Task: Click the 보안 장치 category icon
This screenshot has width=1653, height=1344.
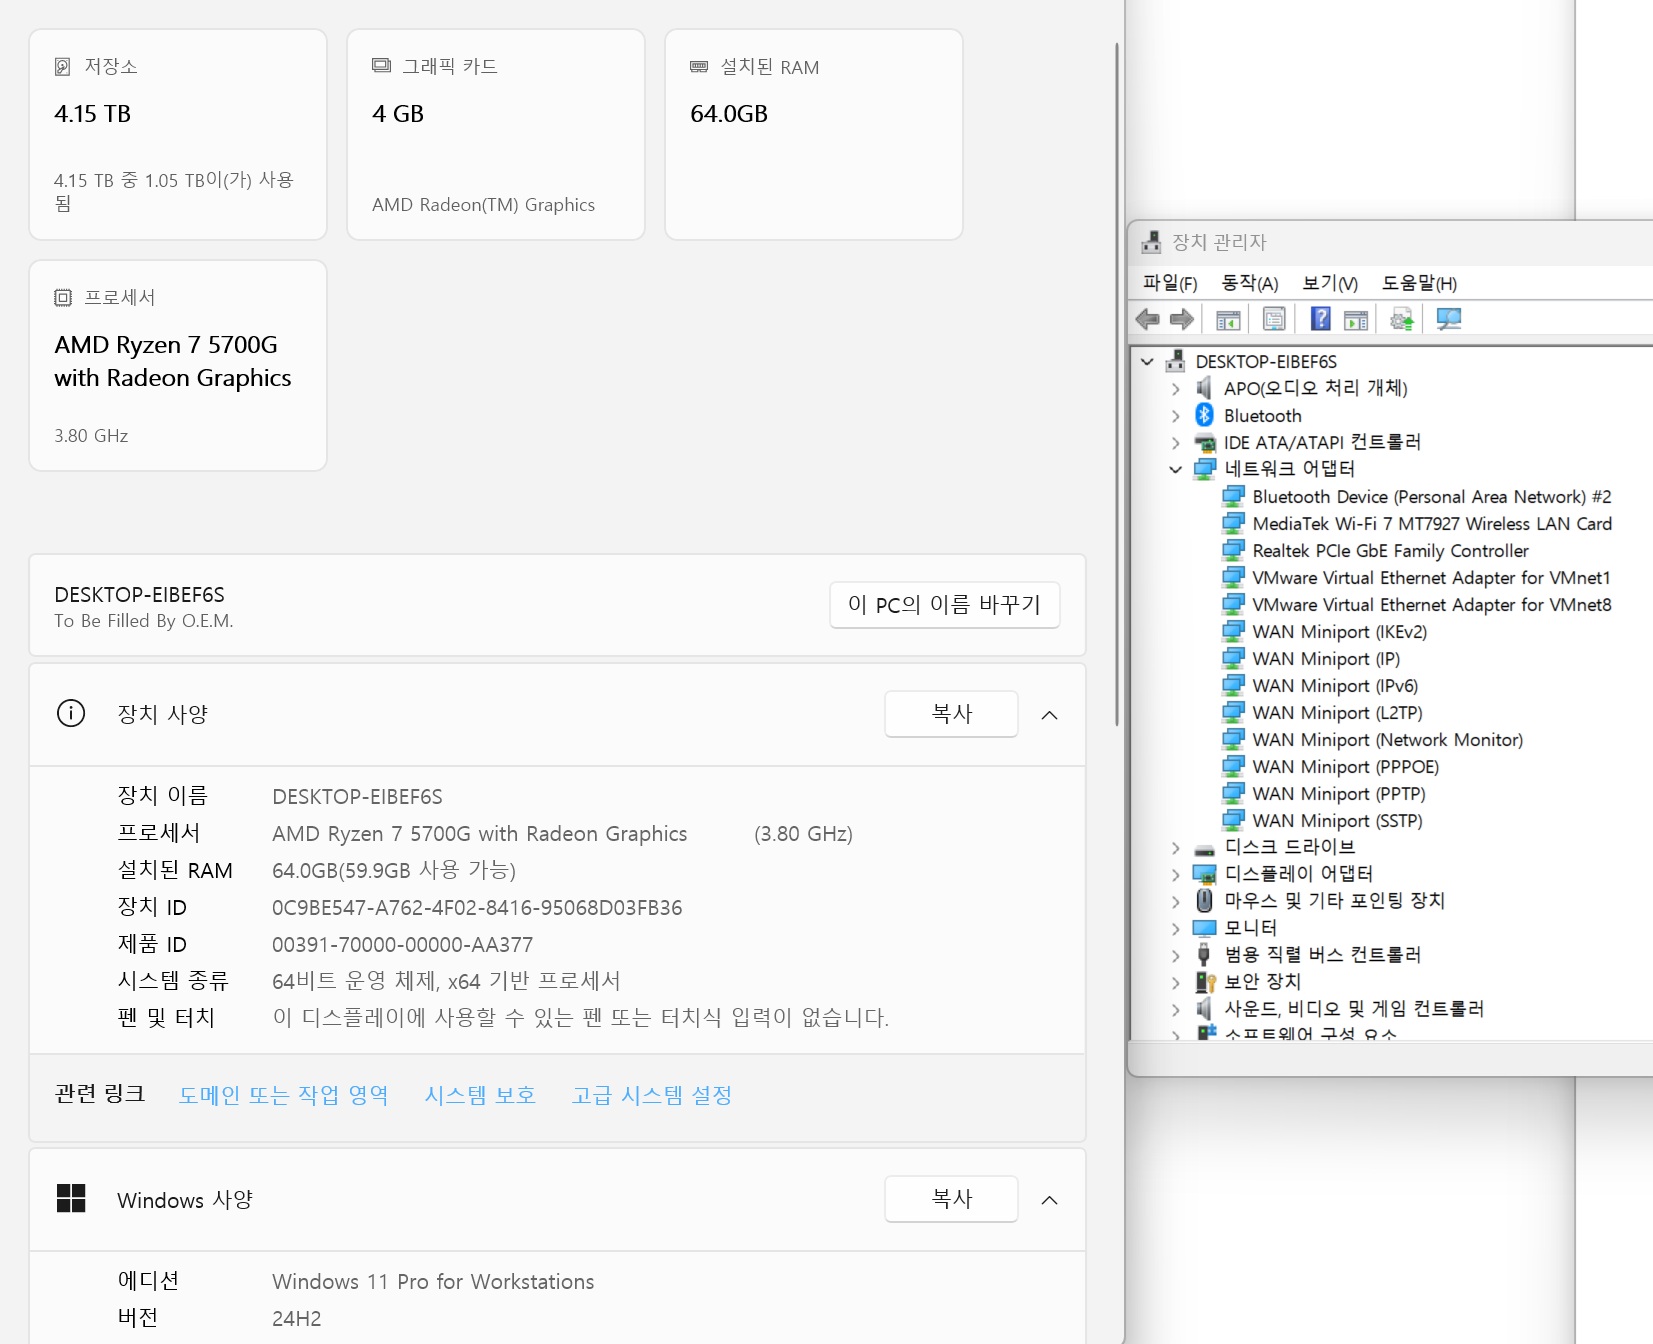Action: [1205, 982]
